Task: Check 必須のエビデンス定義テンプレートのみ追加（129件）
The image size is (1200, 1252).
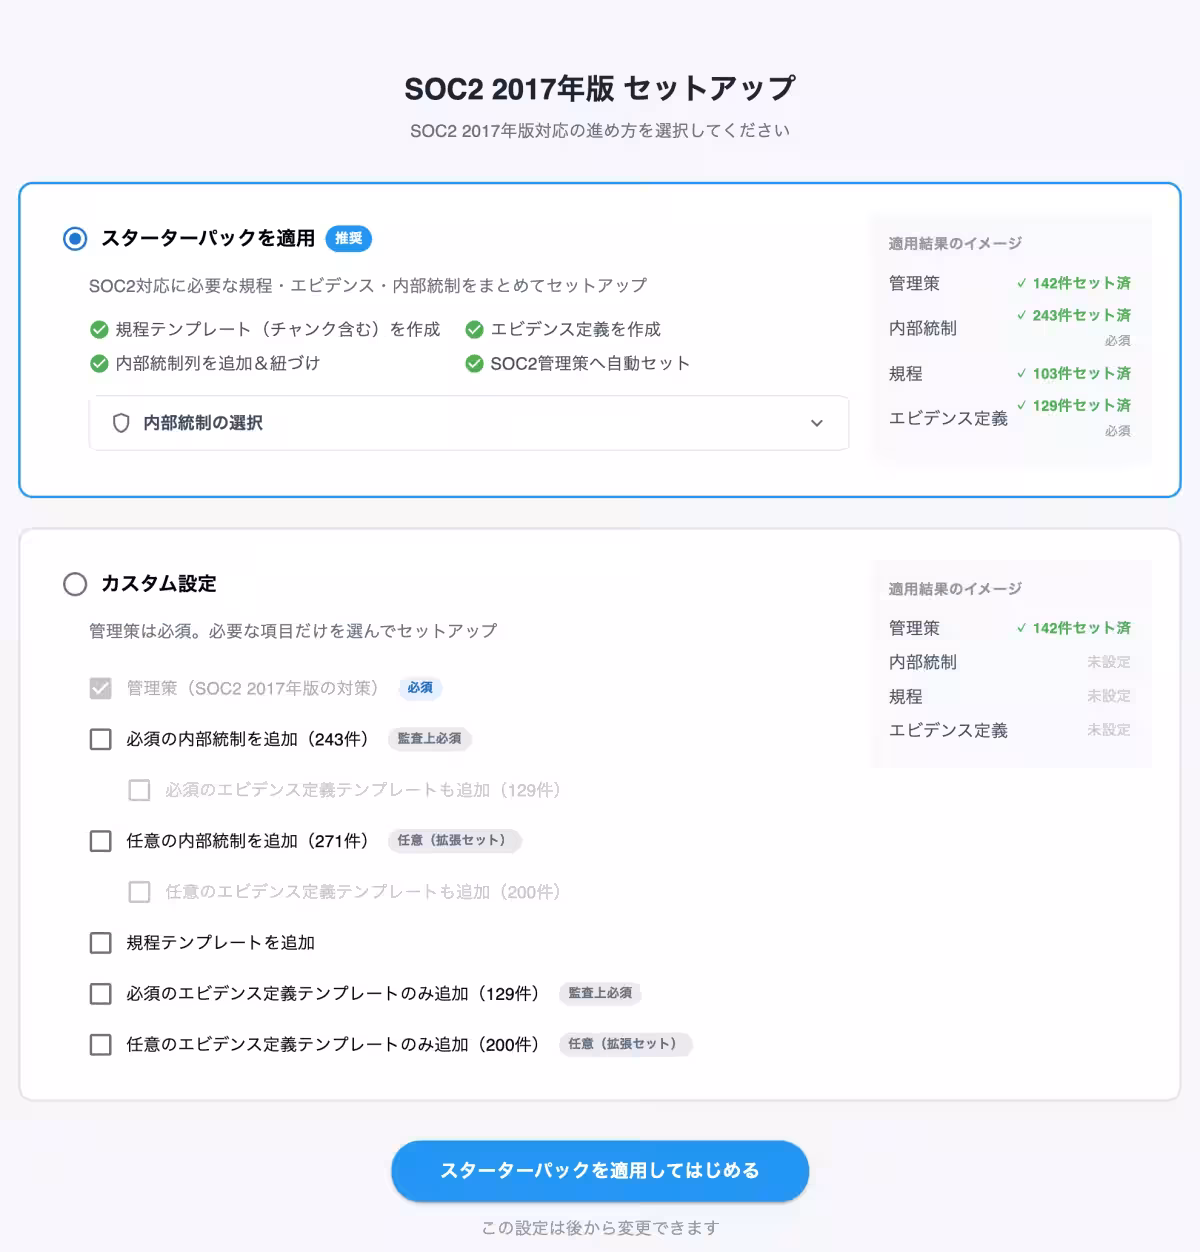Action: [100, 993]
